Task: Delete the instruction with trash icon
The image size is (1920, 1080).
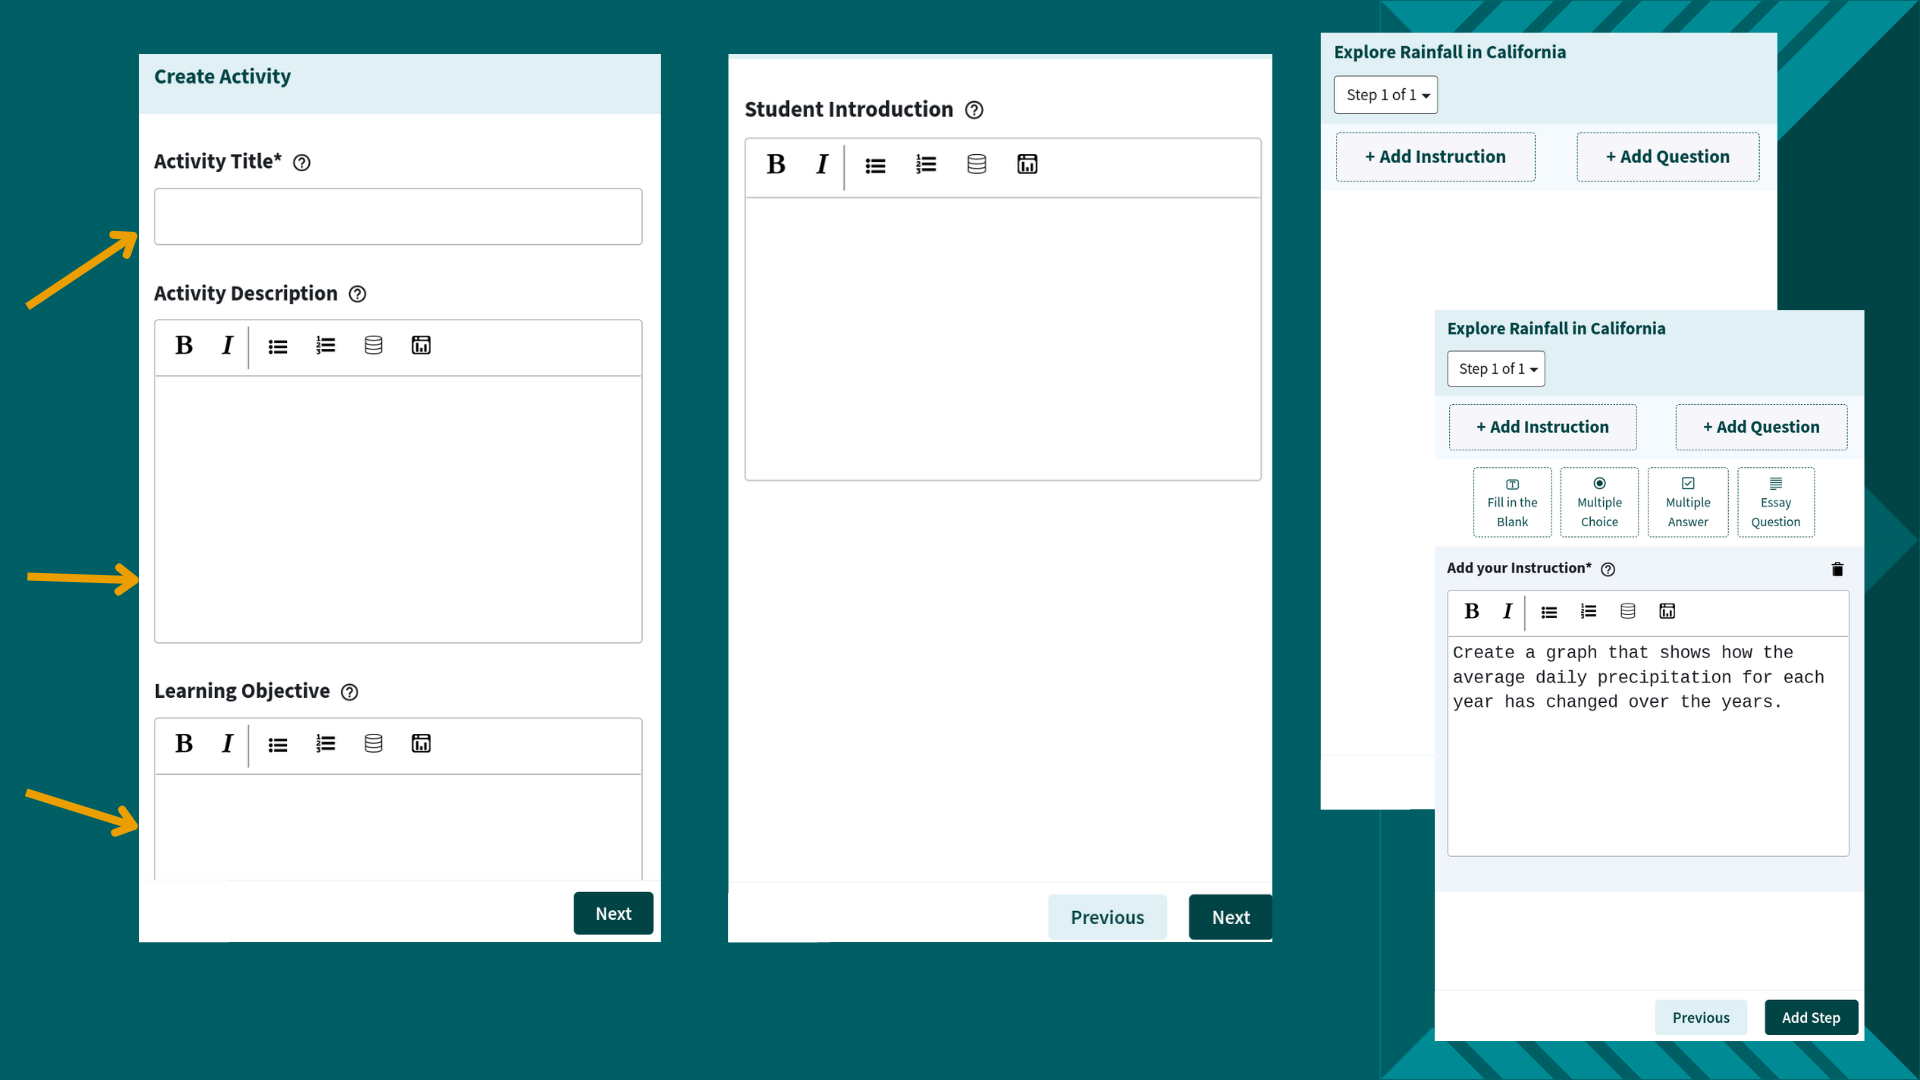Action: click(1837, 569)
